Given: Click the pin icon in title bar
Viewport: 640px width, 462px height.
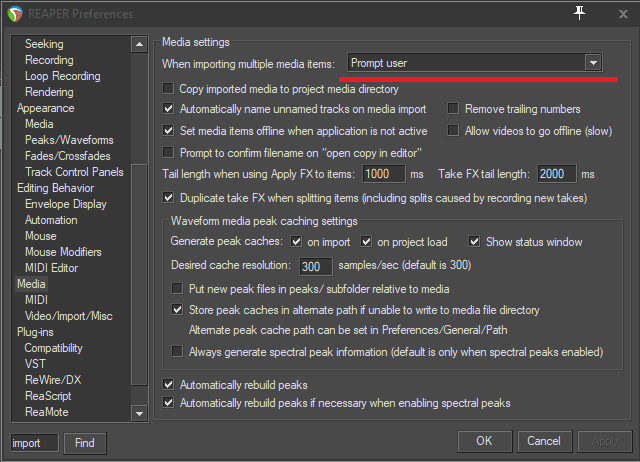Looking at the screenshot, I should point(580,12).
